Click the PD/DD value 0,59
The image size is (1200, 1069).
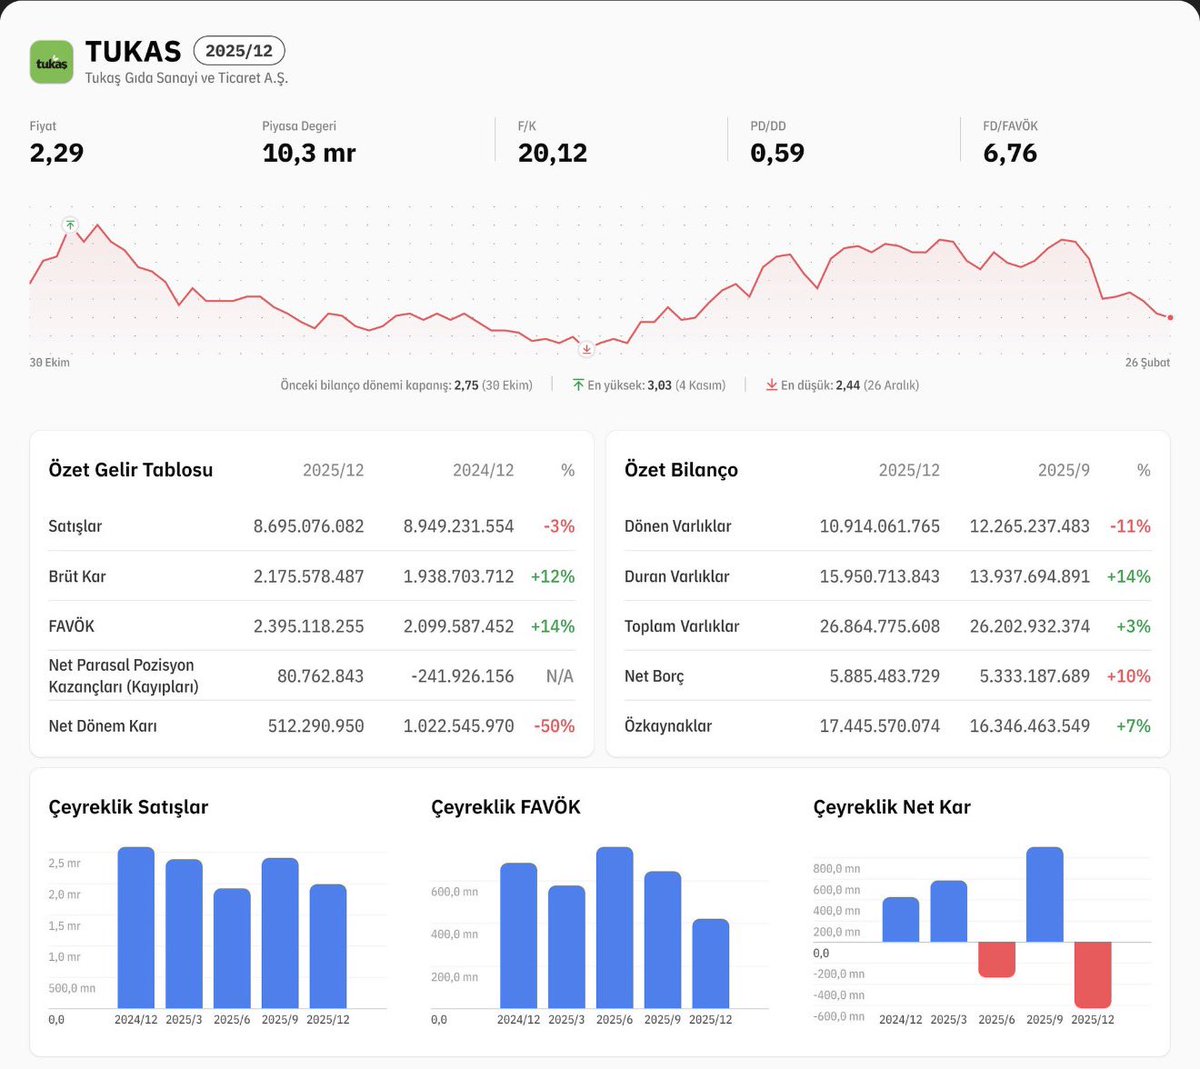point(777,153)
